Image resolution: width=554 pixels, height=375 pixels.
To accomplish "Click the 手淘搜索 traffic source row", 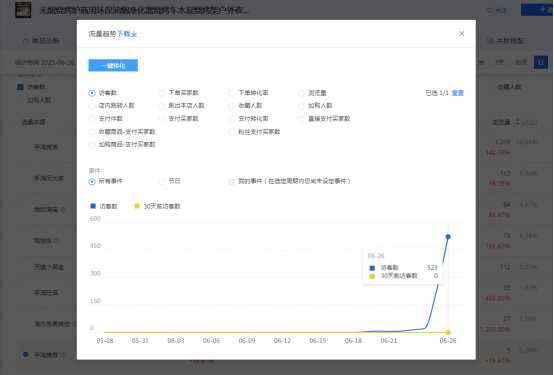I will click(x=46, y=147).
